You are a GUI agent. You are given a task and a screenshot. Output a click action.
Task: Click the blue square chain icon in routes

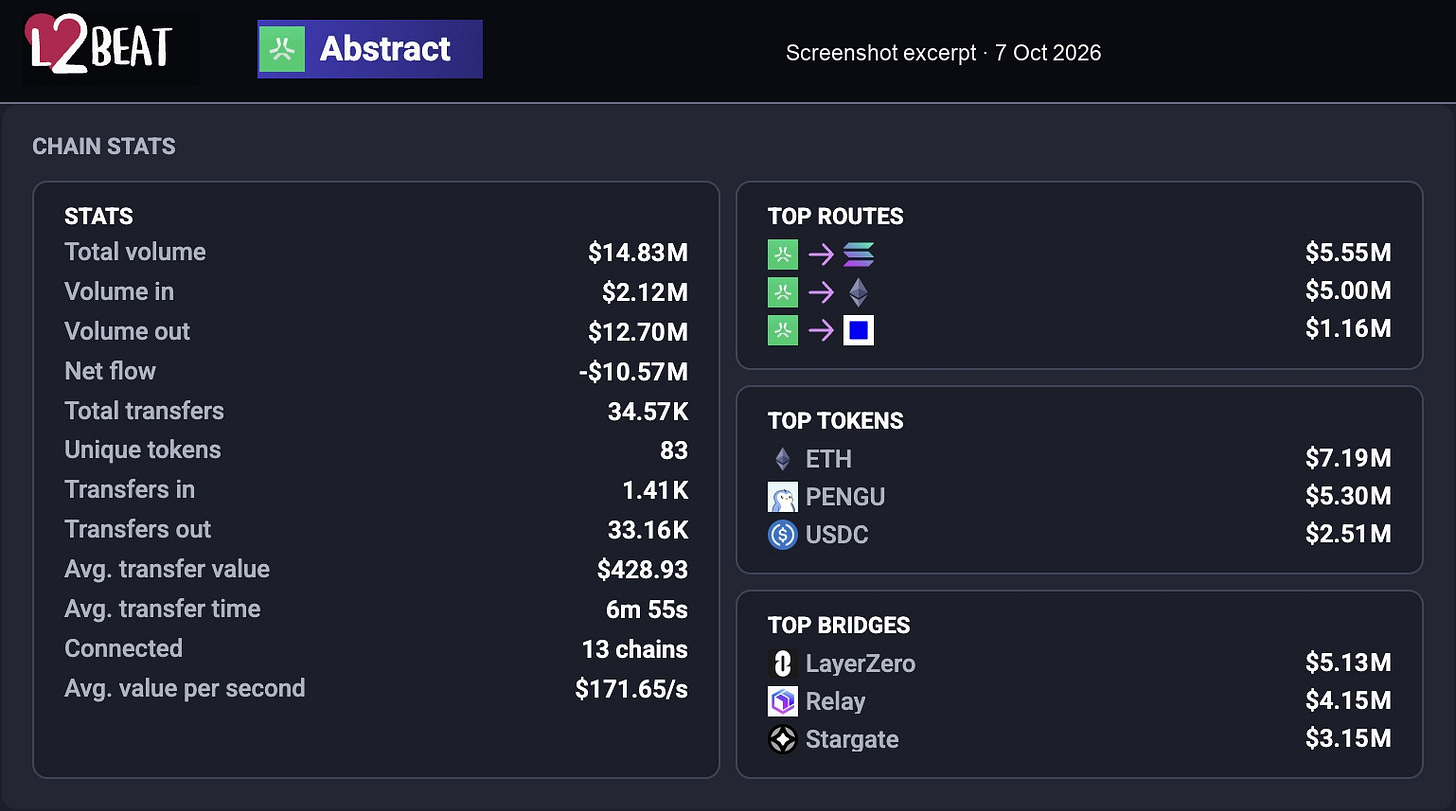(x=859, y=330)
